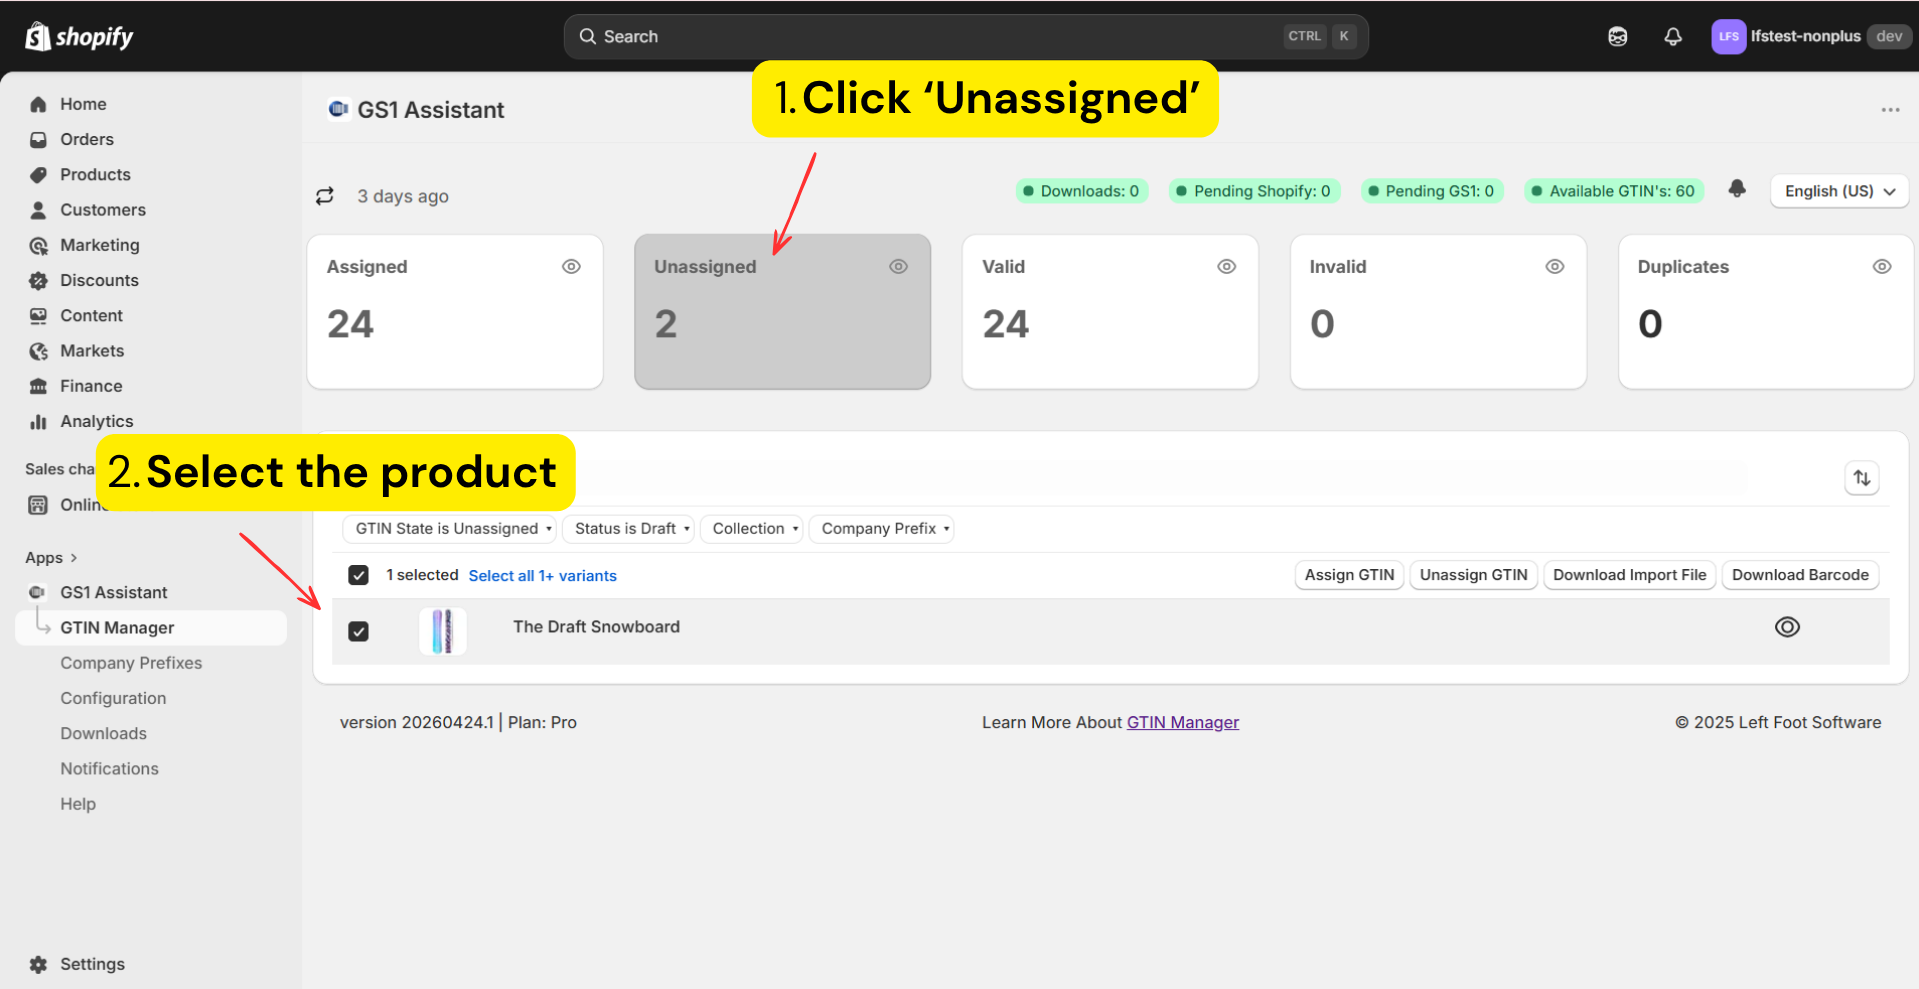
Task: Click The Draft Snowboard product name
Action: [x=596, y=627]
